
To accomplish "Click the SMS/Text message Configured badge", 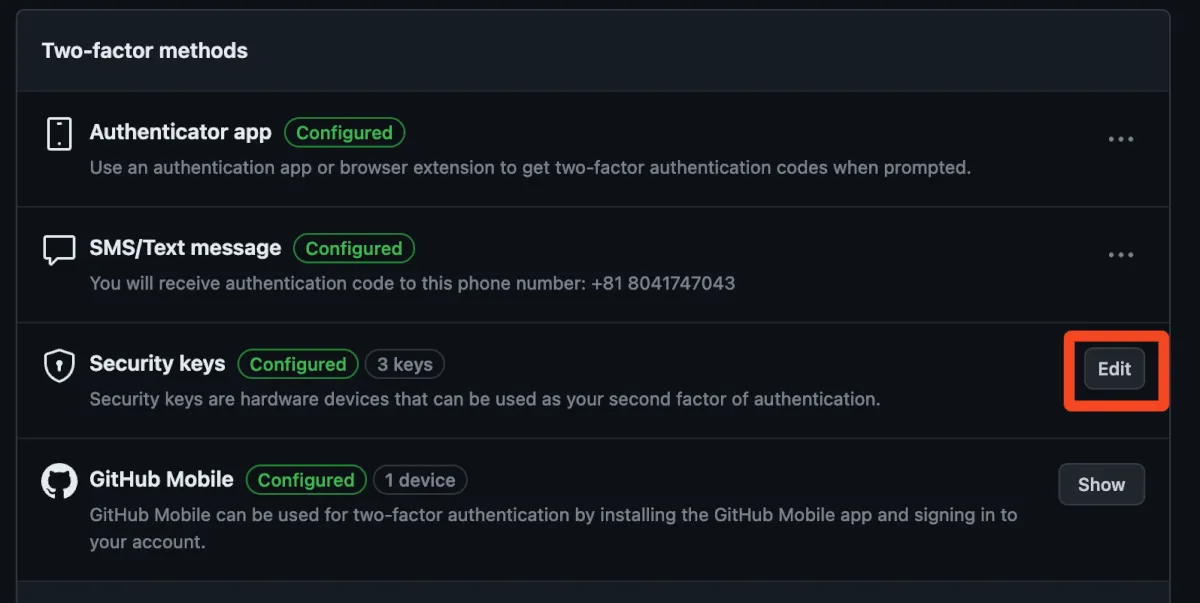I will click(354, 249).
